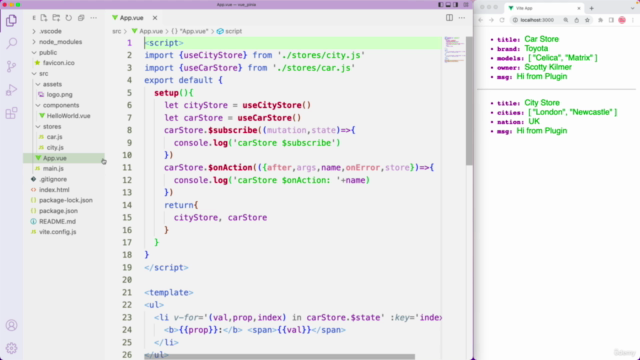Create a new file in Explorer
Viewport: 640px width, 360px height.
[44, 18]
